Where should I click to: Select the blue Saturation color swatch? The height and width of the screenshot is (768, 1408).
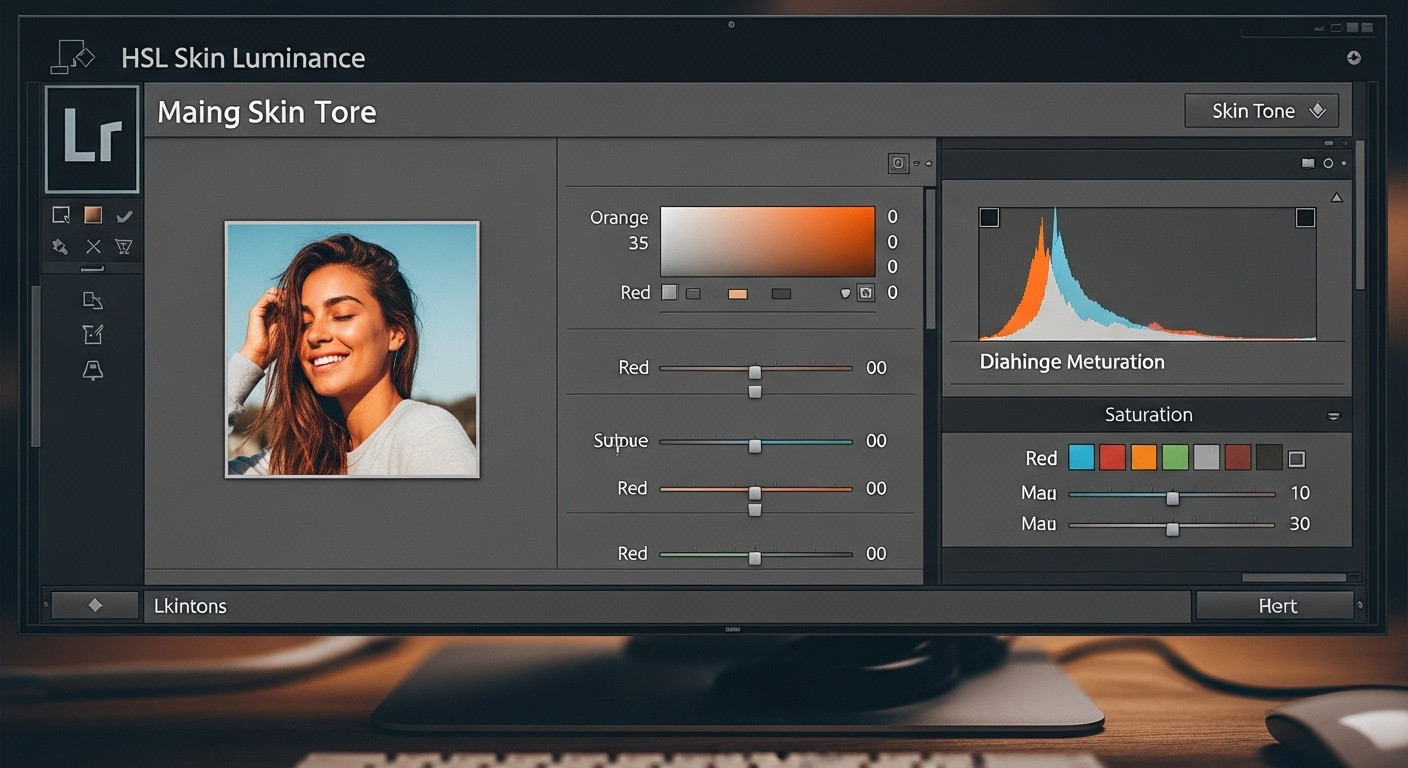[1081, 458]
